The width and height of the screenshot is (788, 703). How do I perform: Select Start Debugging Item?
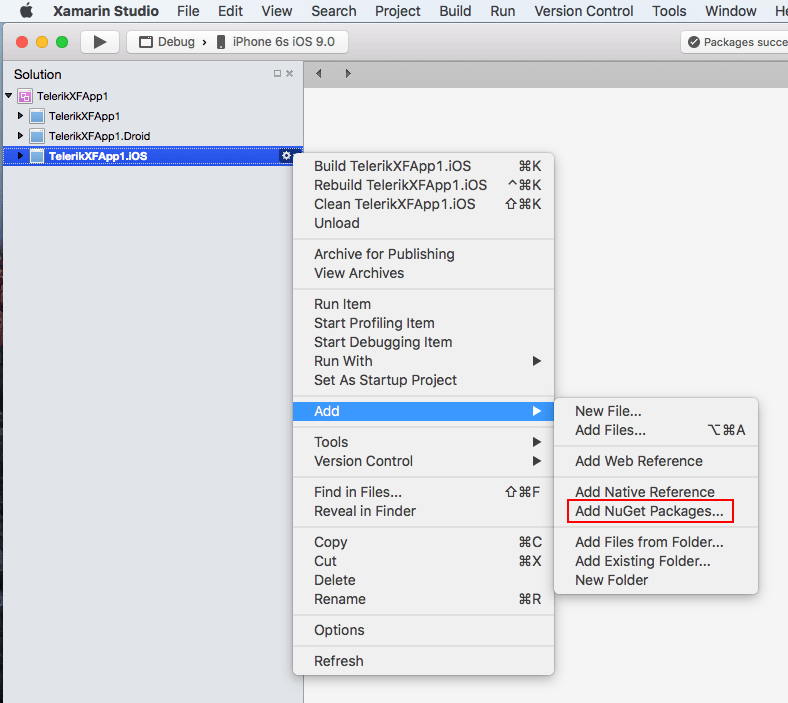click(x=423, y=342)
